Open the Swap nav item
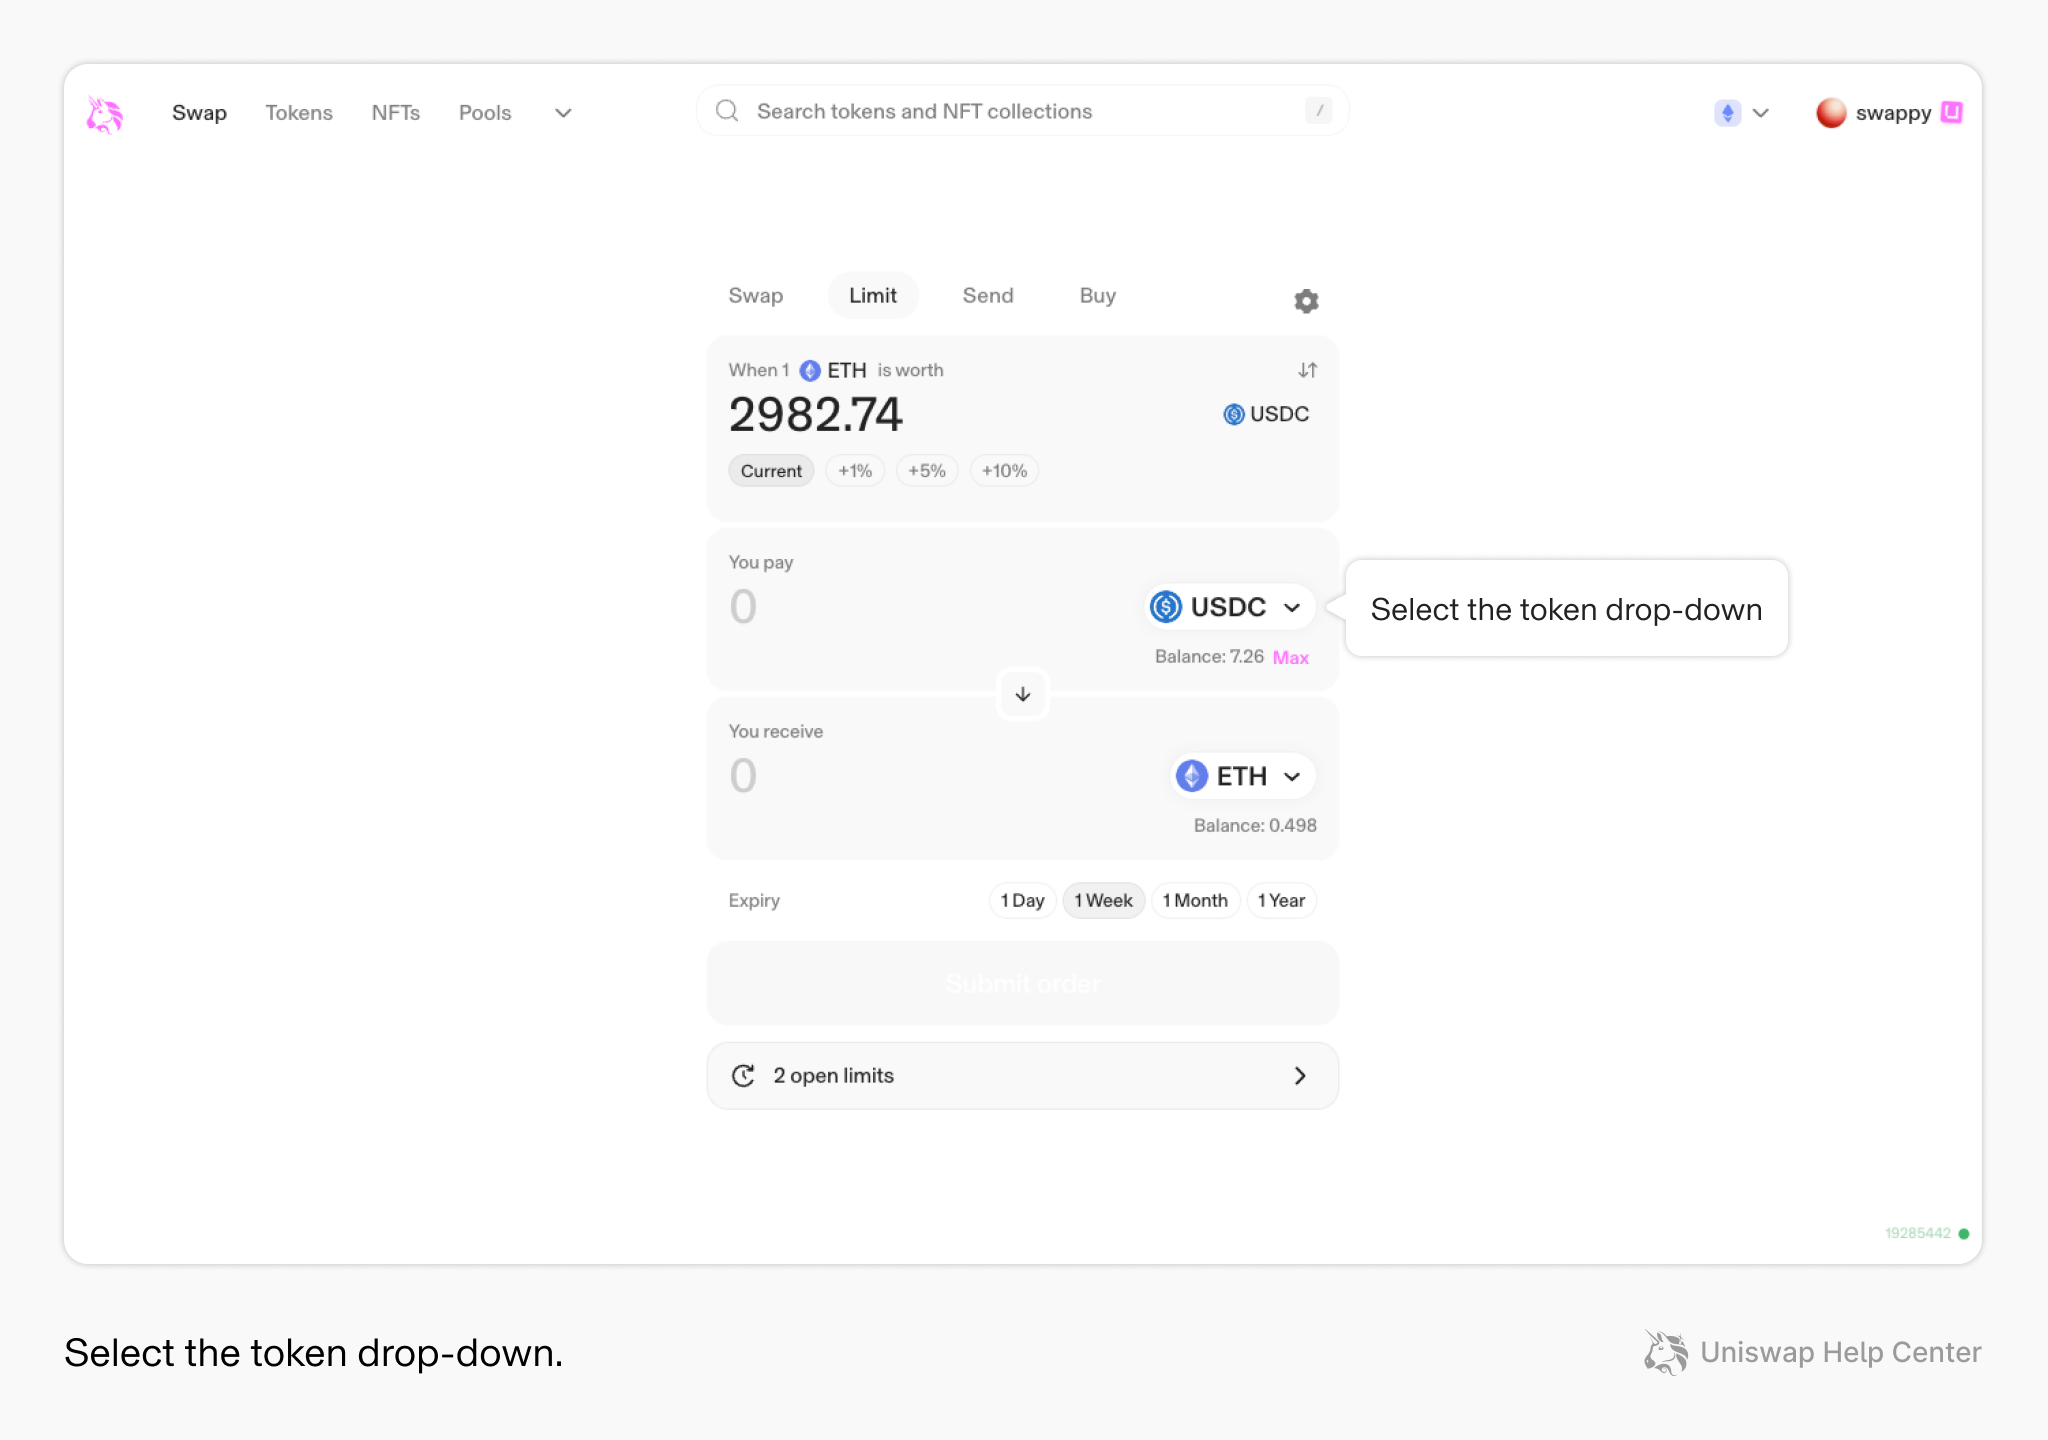Screen dimensions: 2048x1440 199,113
